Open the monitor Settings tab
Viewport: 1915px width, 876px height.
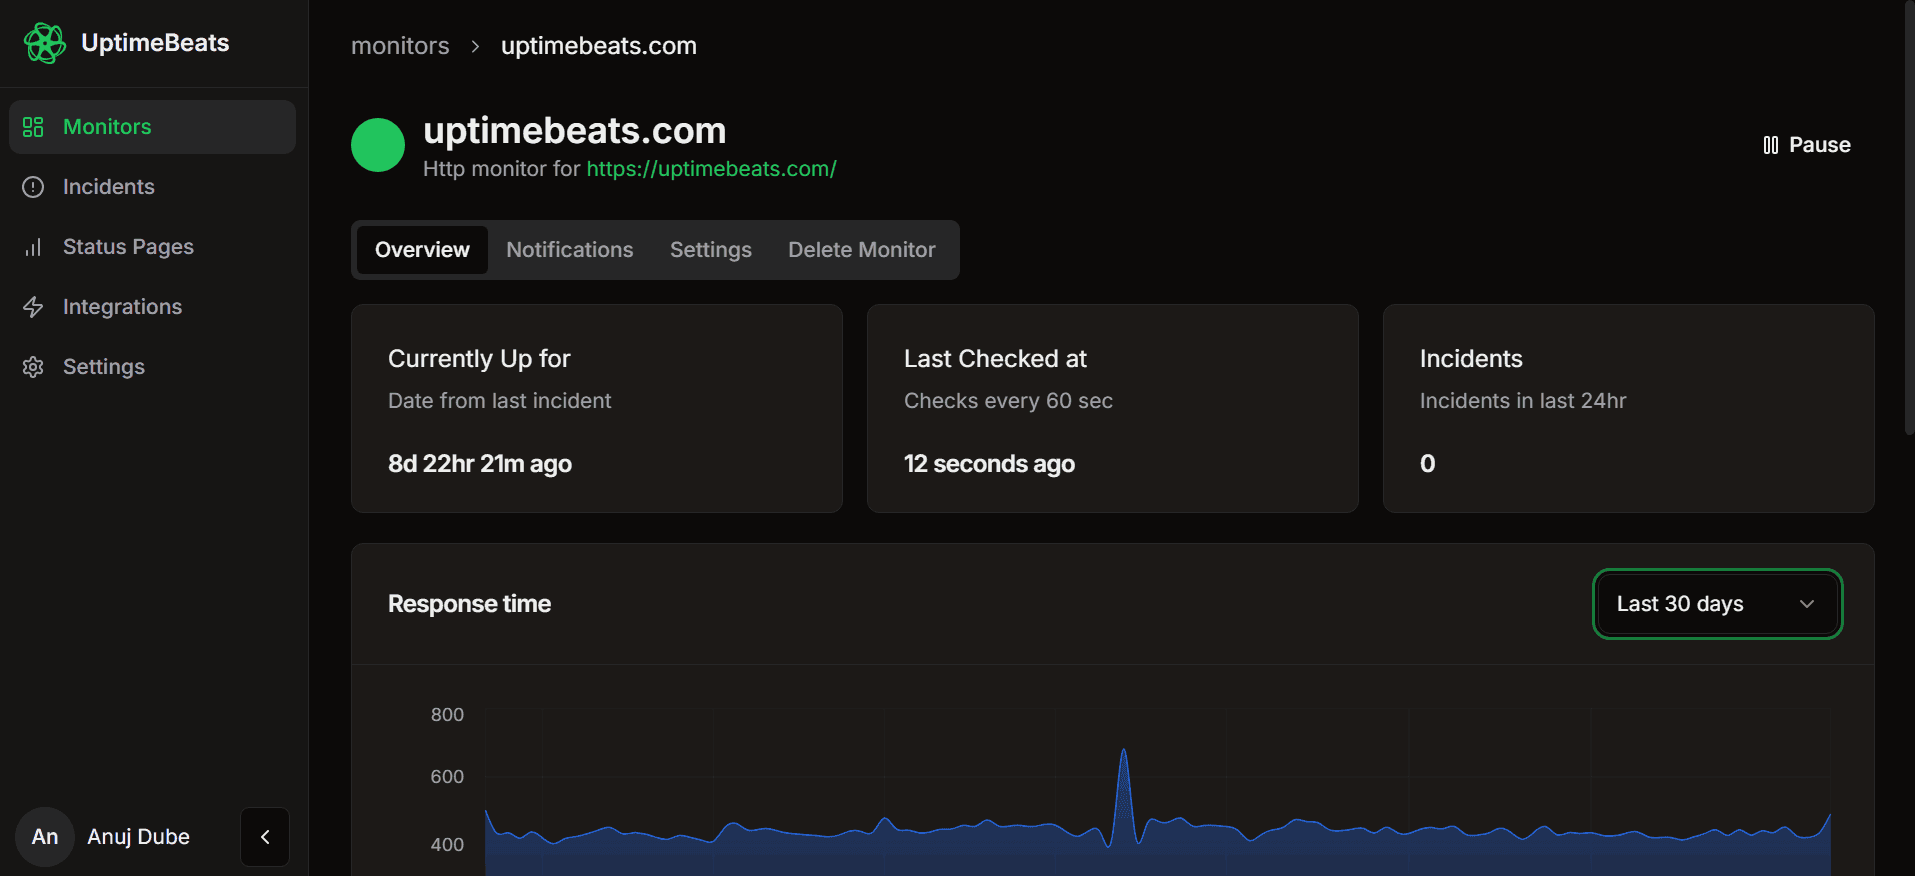[710, 250]
